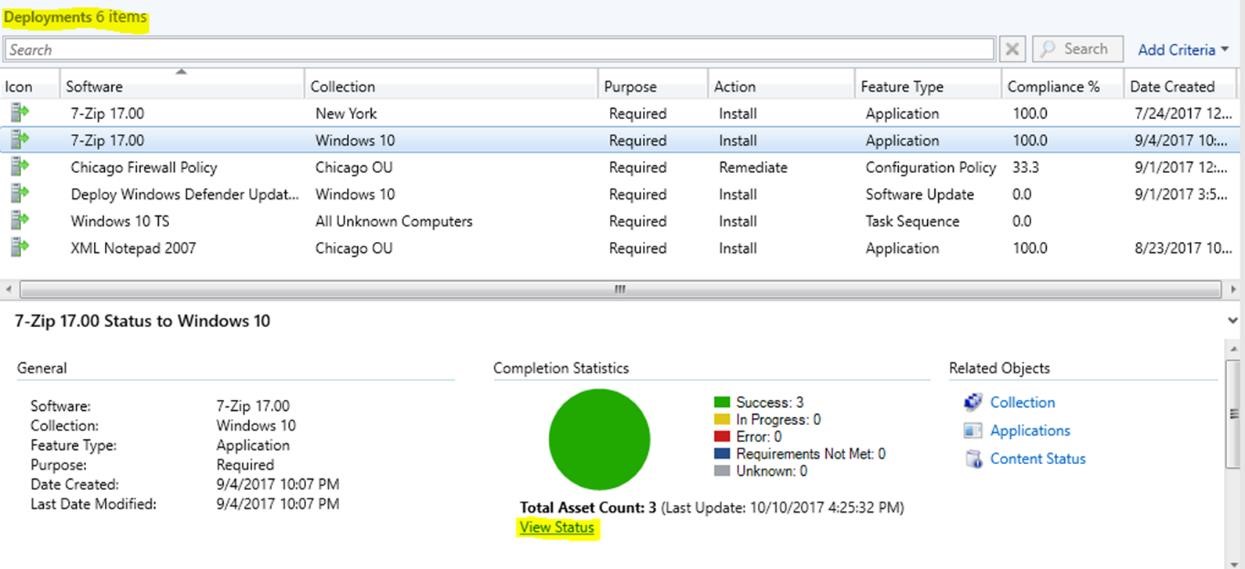Click the deployment icon for 7-Zip New York row
The height and width of the screenshot is (569, 1245).
click(19, 113)
